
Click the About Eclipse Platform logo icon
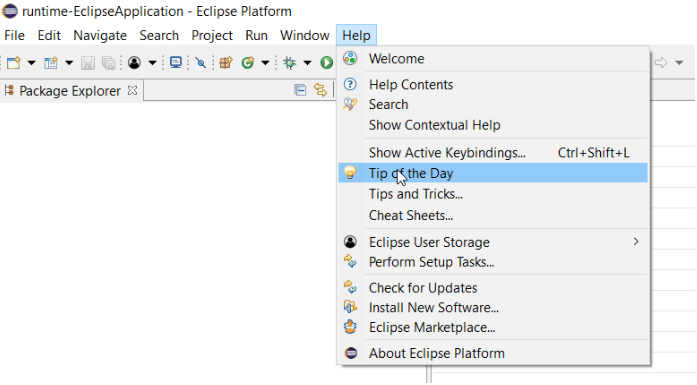(x=351, y=353)
